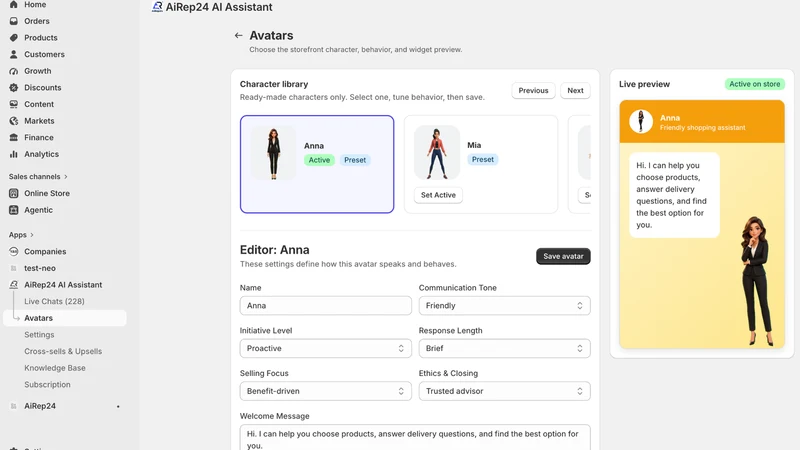
Task: Click the Markets globe icon
Action: (x=14, y=121)
